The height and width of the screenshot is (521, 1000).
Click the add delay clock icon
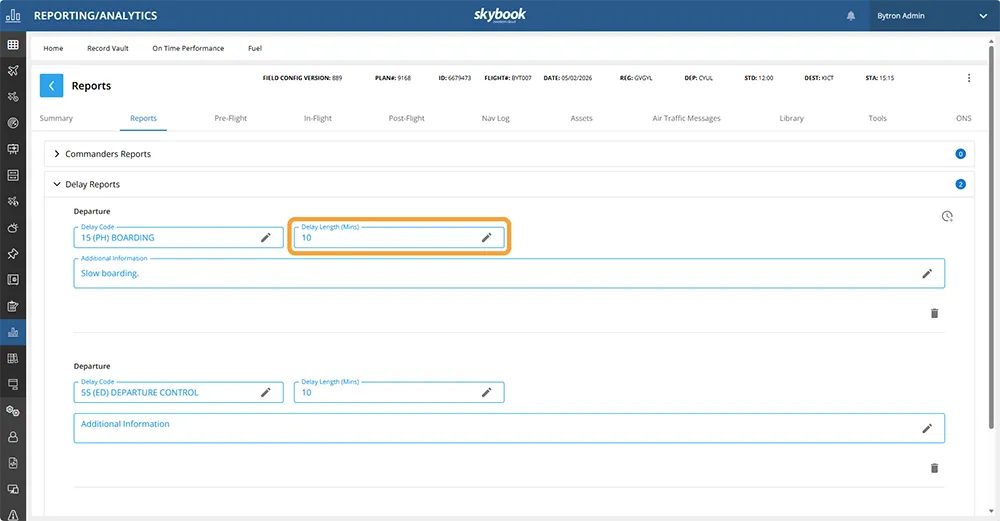tap(947, 216)
